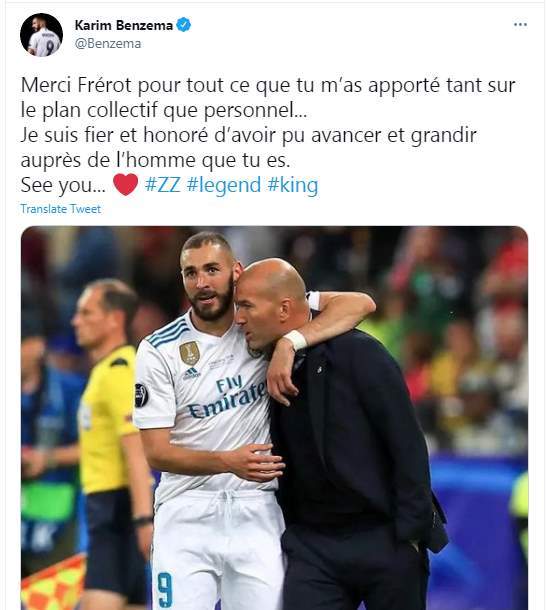Click the gold champions badge on jersey
Image resolution: width=548 pixels, height=610 pixels.
coord(190,353)
